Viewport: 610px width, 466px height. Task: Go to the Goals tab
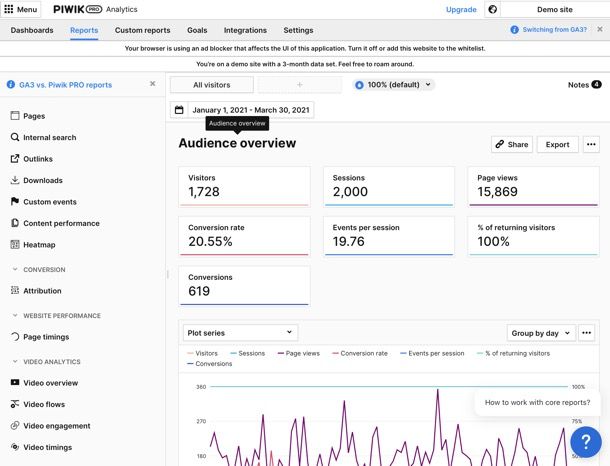197,30
